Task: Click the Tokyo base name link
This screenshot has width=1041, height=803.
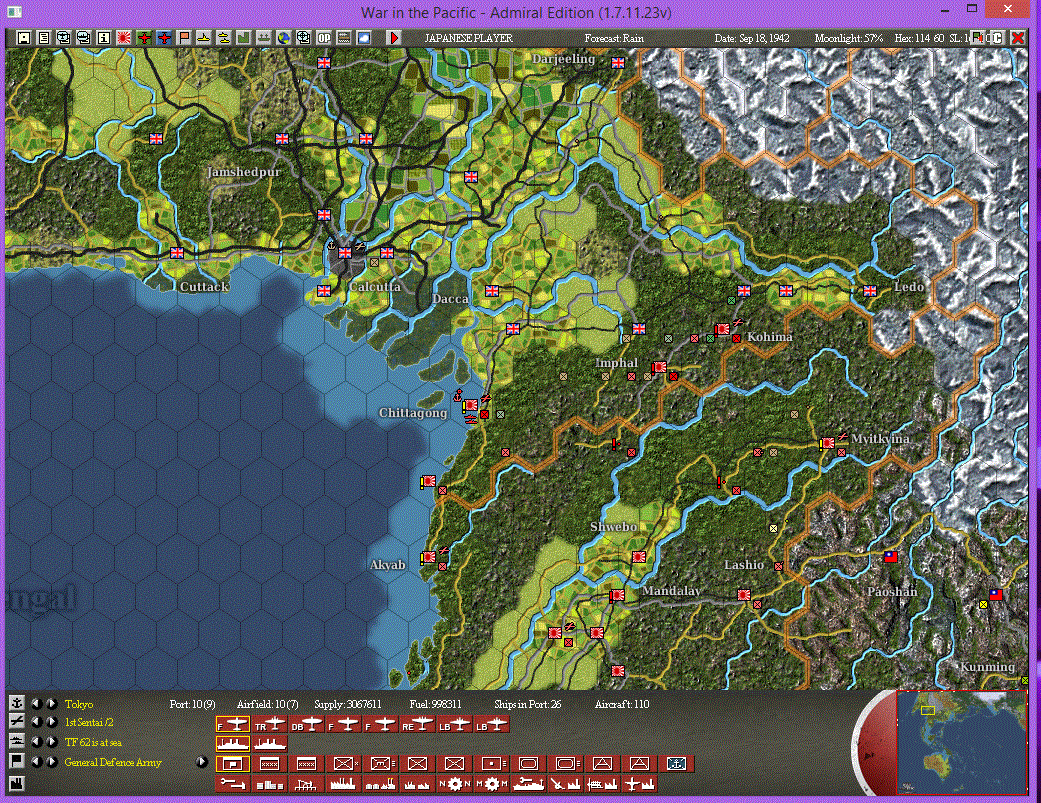Action: pos(79,704)
